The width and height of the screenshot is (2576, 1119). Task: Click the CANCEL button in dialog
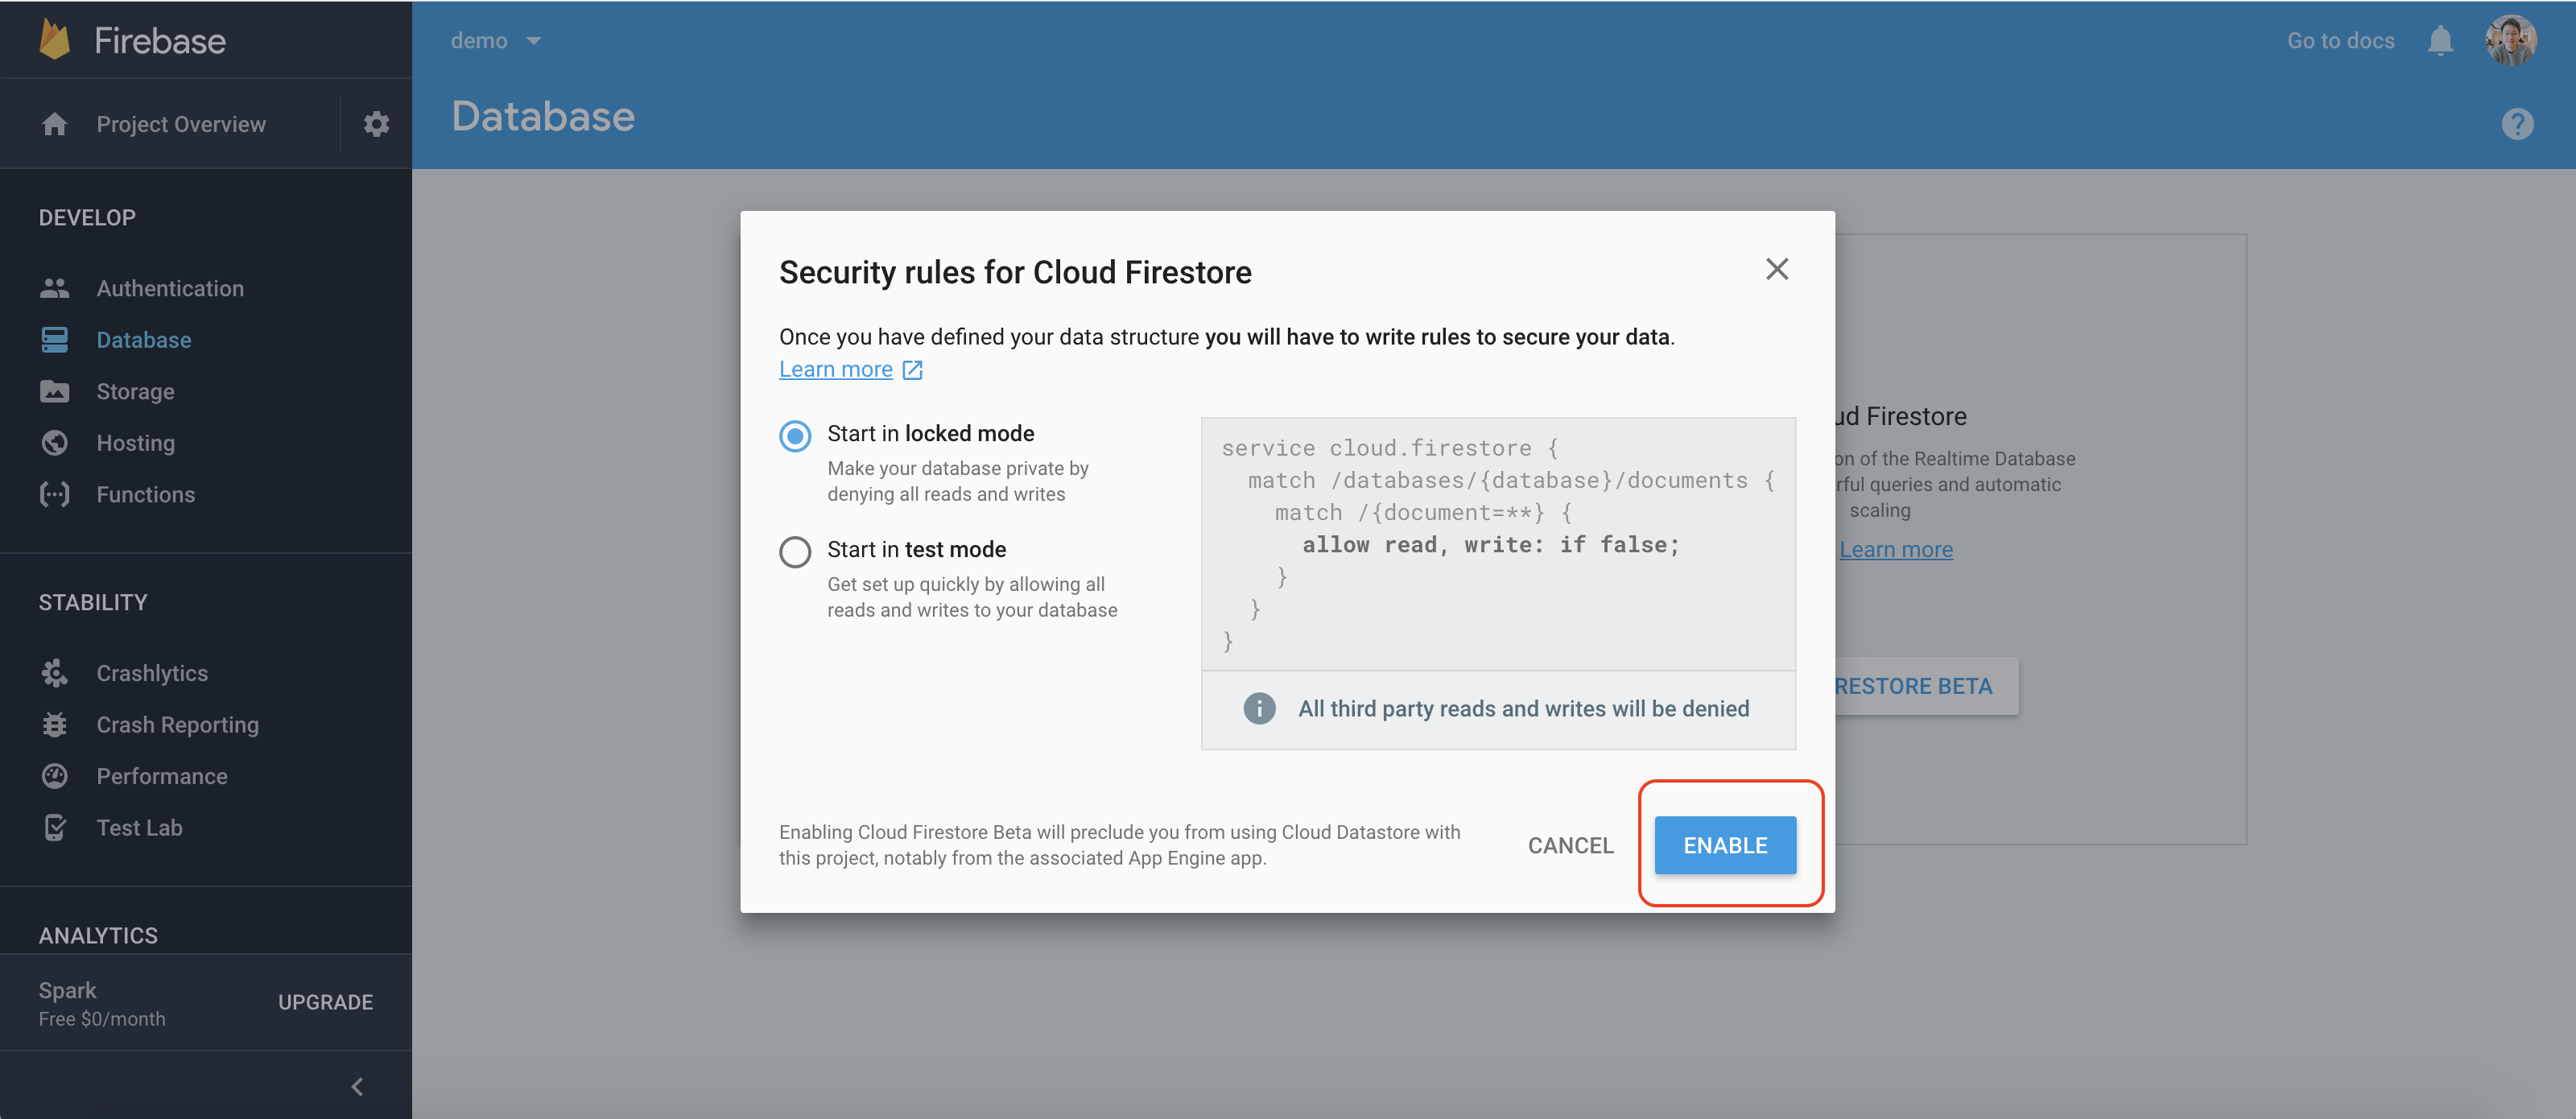(1570, 846)
